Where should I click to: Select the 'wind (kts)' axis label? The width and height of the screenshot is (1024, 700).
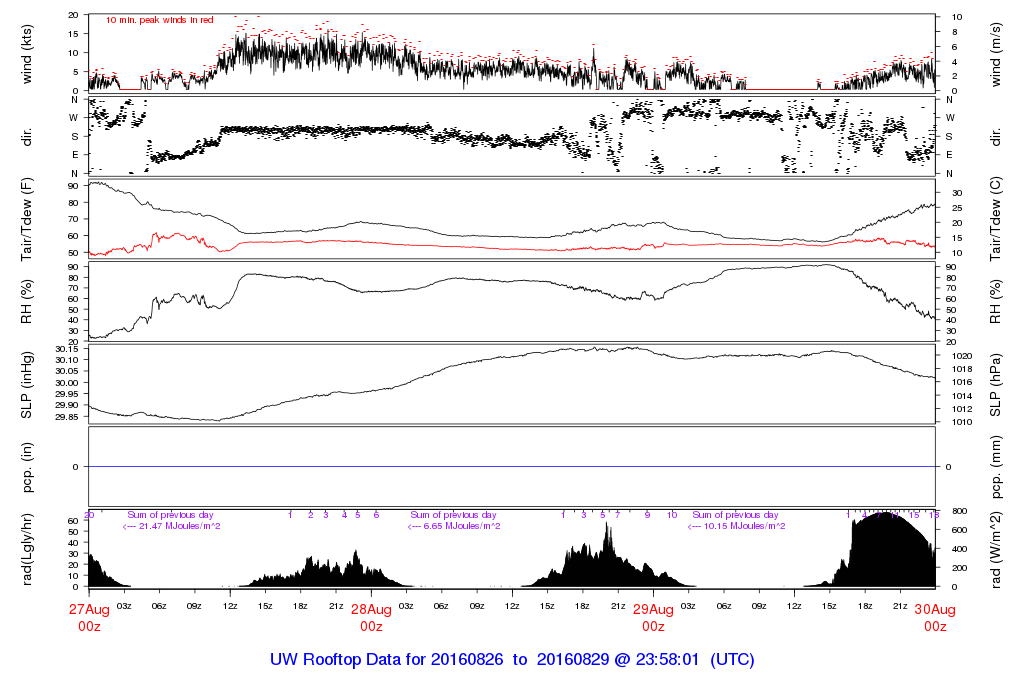pyautogui.click(x=27, y=54)
